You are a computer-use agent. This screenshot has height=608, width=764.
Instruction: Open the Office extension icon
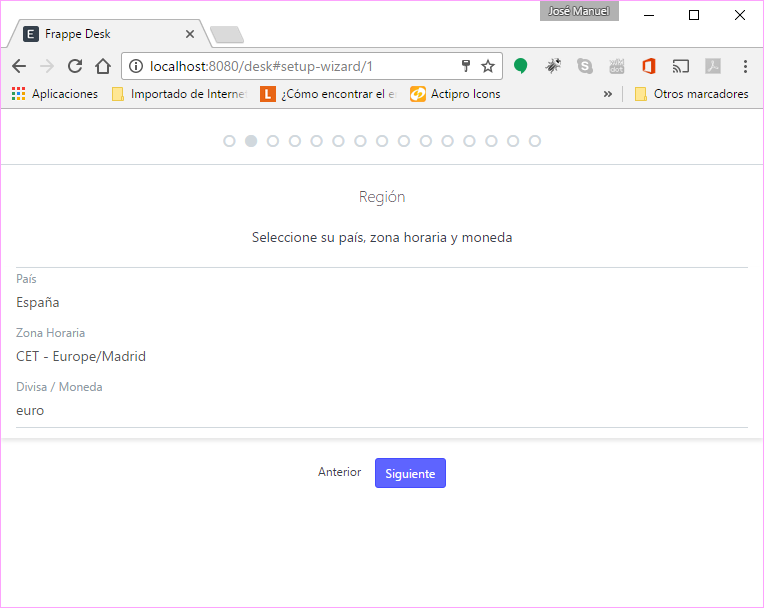click(x=649, y=66)
